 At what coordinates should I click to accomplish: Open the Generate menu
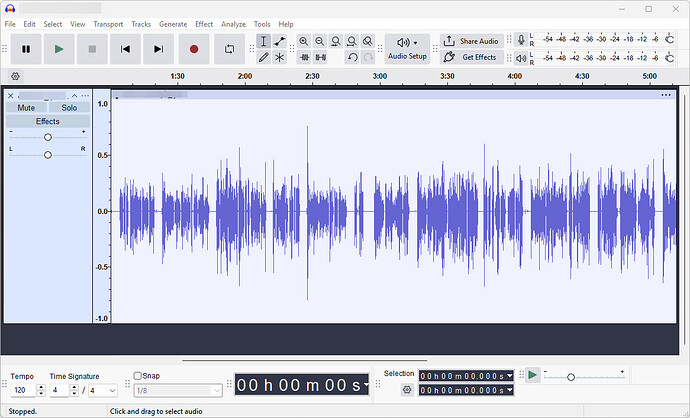tap(173, 24)
